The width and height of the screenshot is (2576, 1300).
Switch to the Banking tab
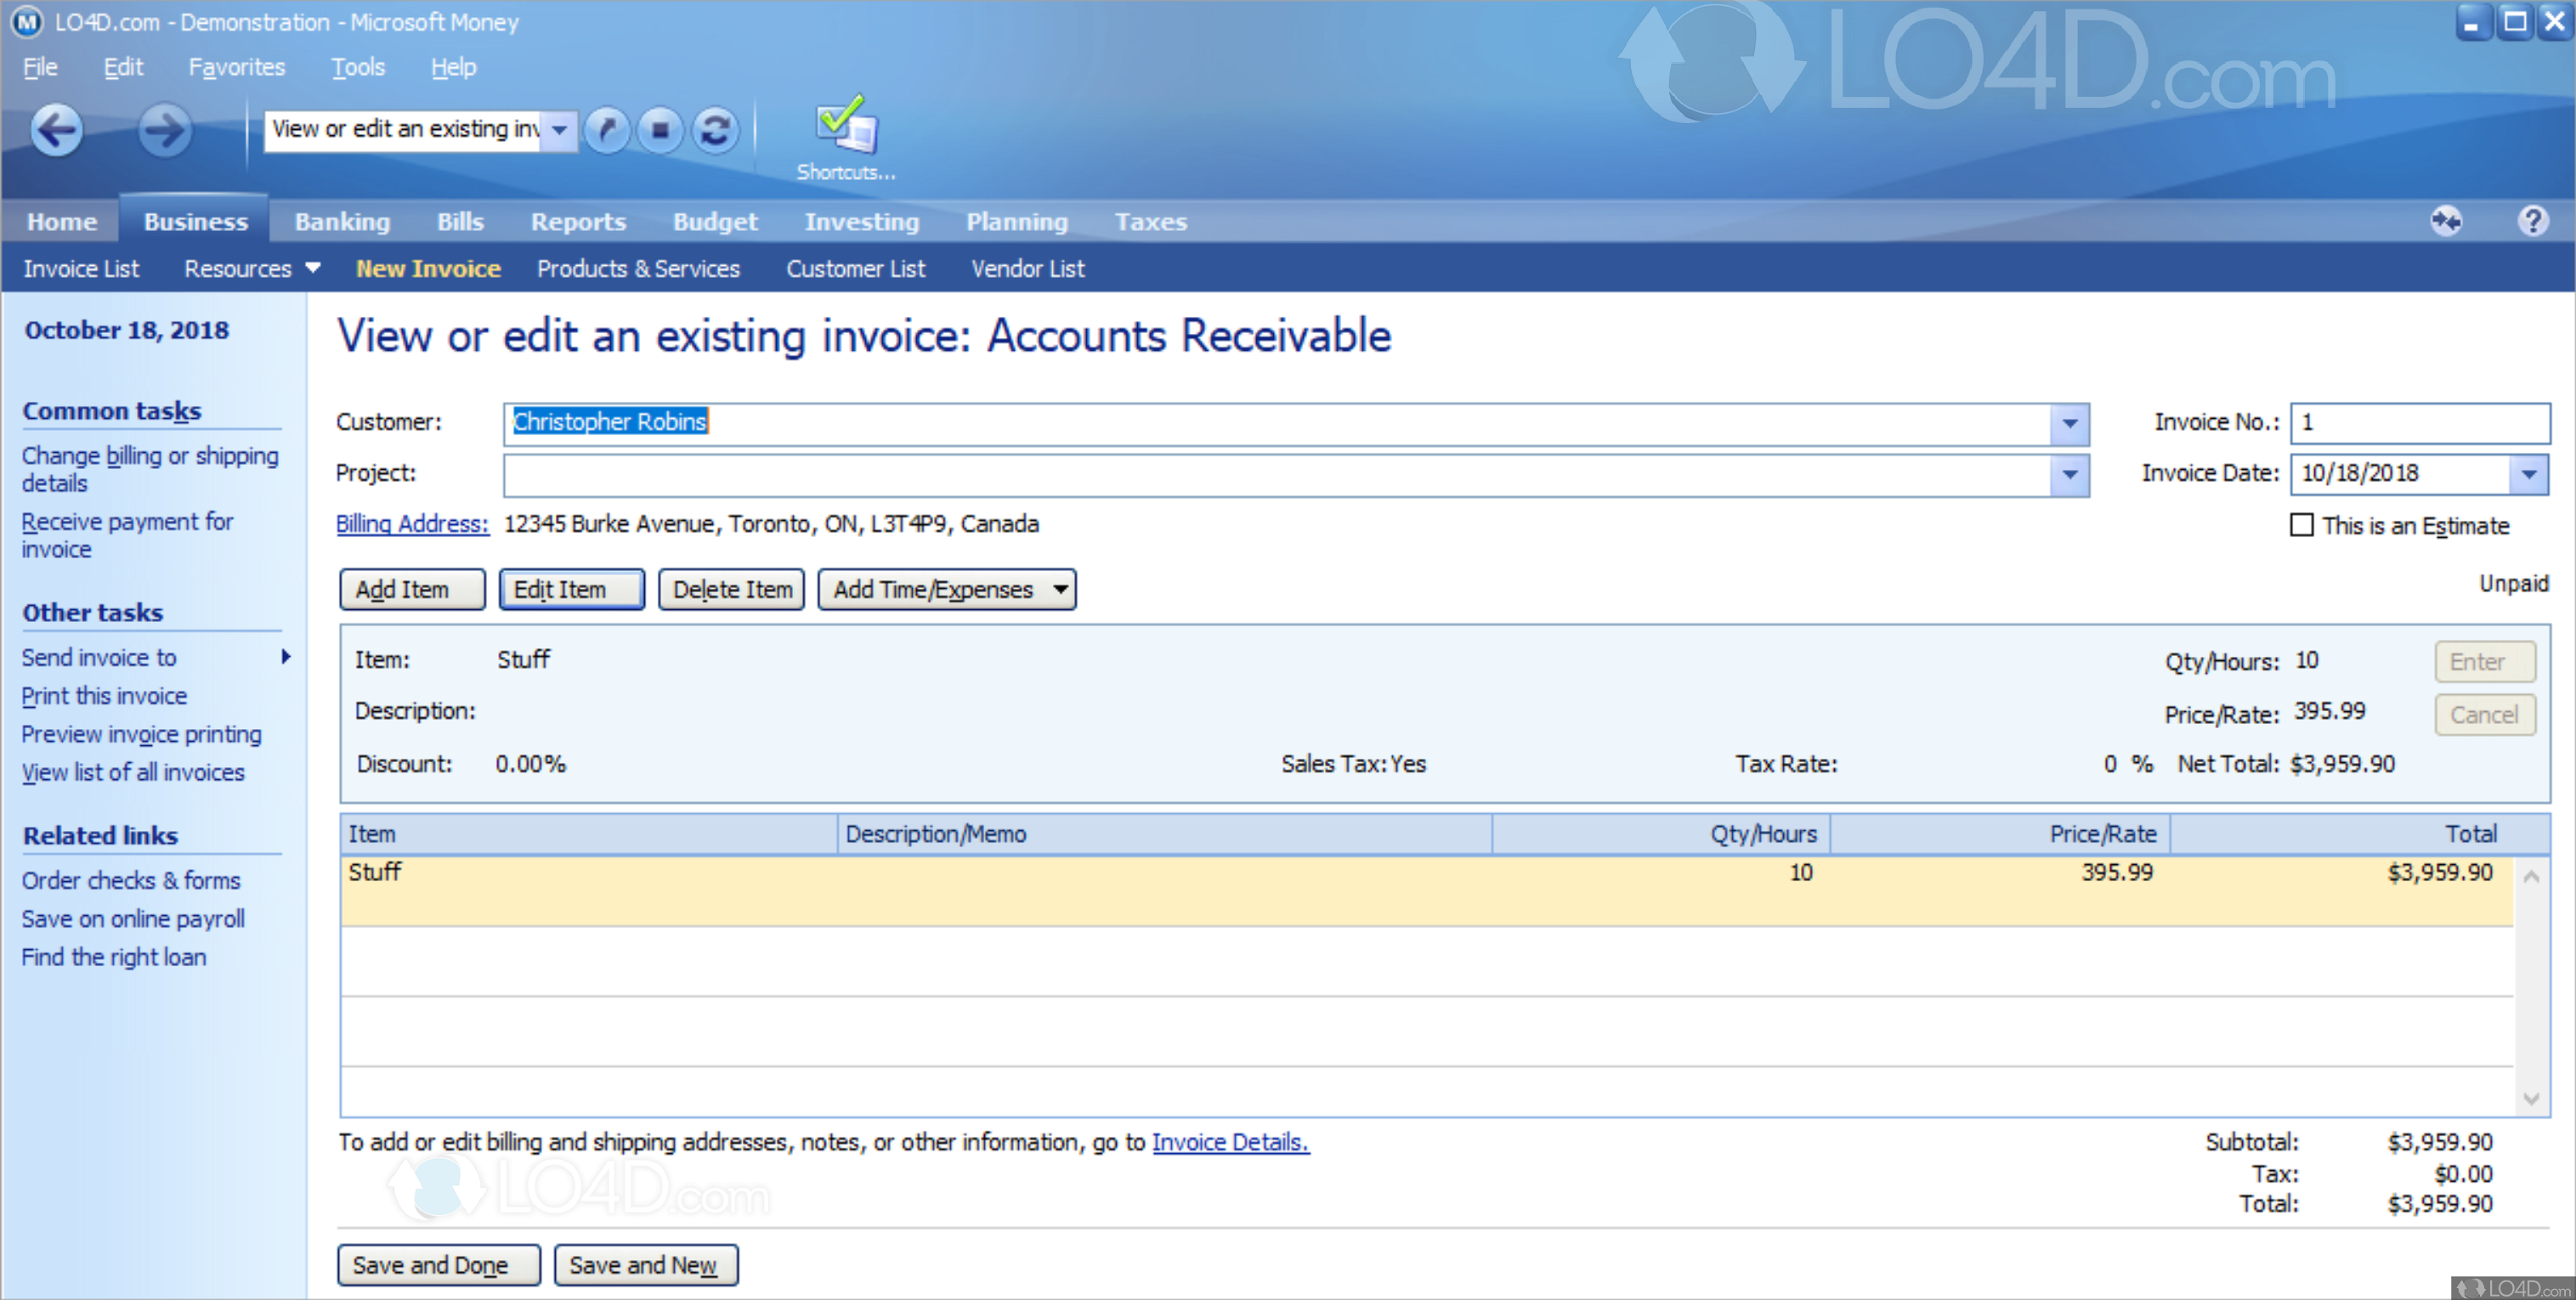(342, 221)
